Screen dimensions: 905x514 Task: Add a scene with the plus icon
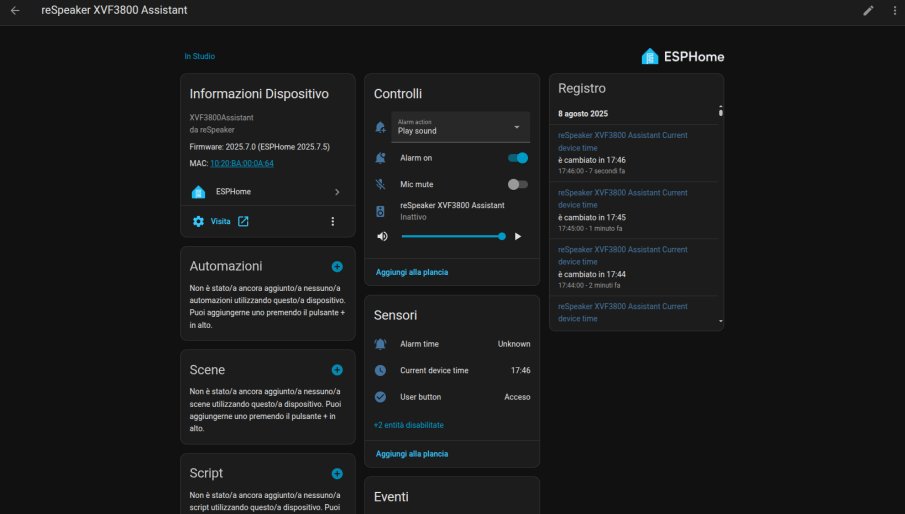point(337,370)
